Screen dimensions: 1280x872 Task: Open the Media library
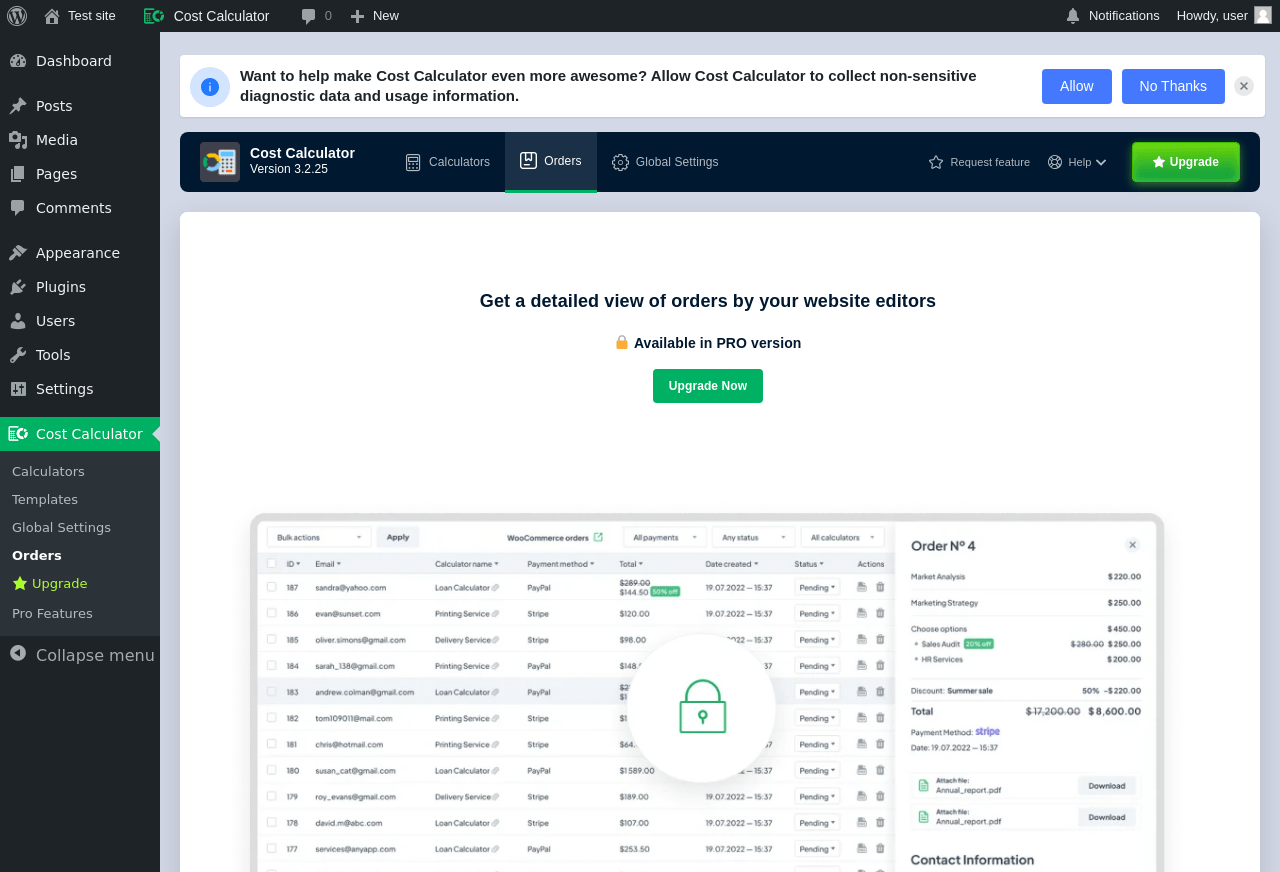click(x=80, y=140)
